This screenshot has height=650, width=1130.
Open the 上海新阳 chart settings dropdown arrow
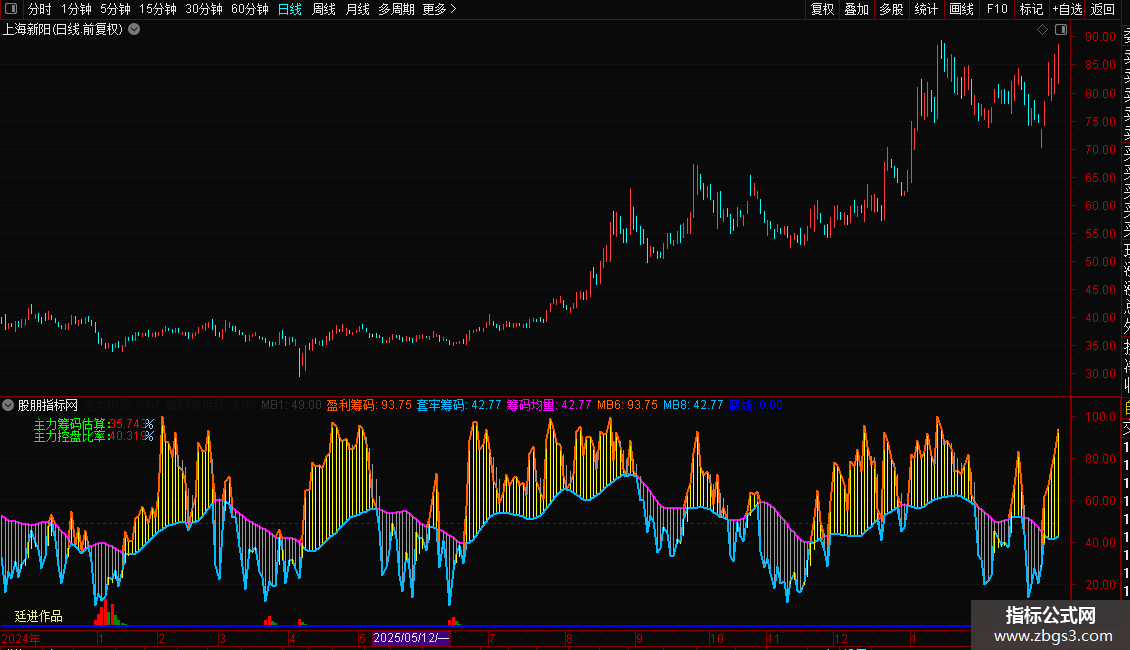[134, 30]
